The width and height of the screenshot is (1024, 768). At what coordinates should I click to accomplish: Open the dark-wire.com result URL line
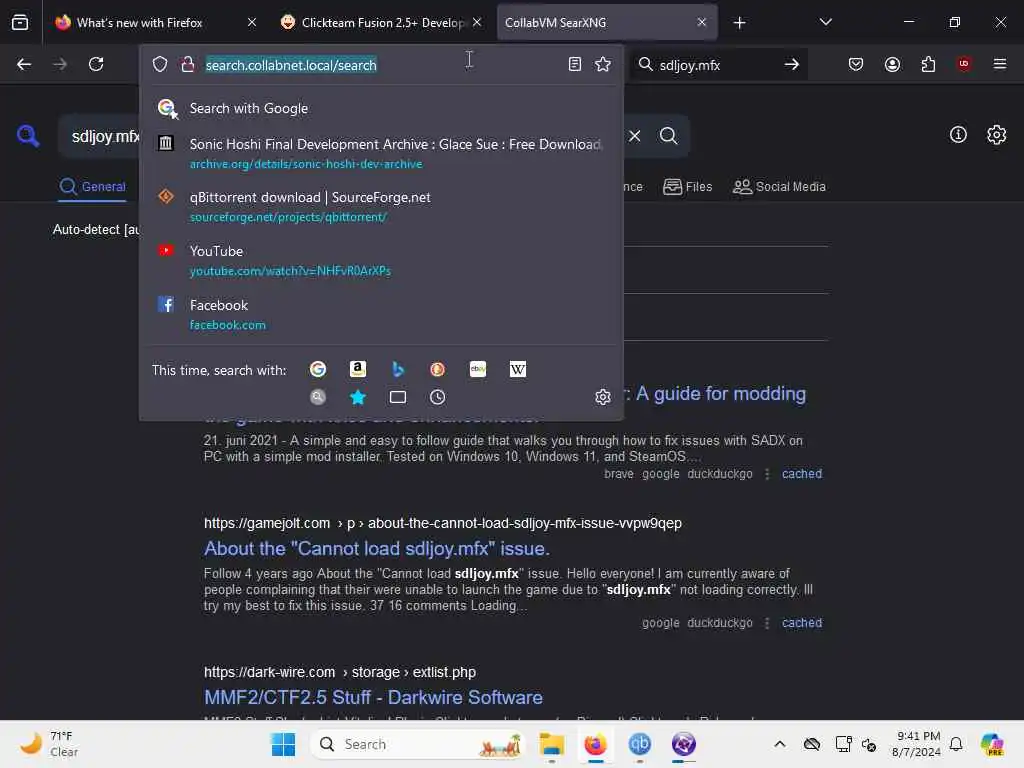tap(340, 672)
